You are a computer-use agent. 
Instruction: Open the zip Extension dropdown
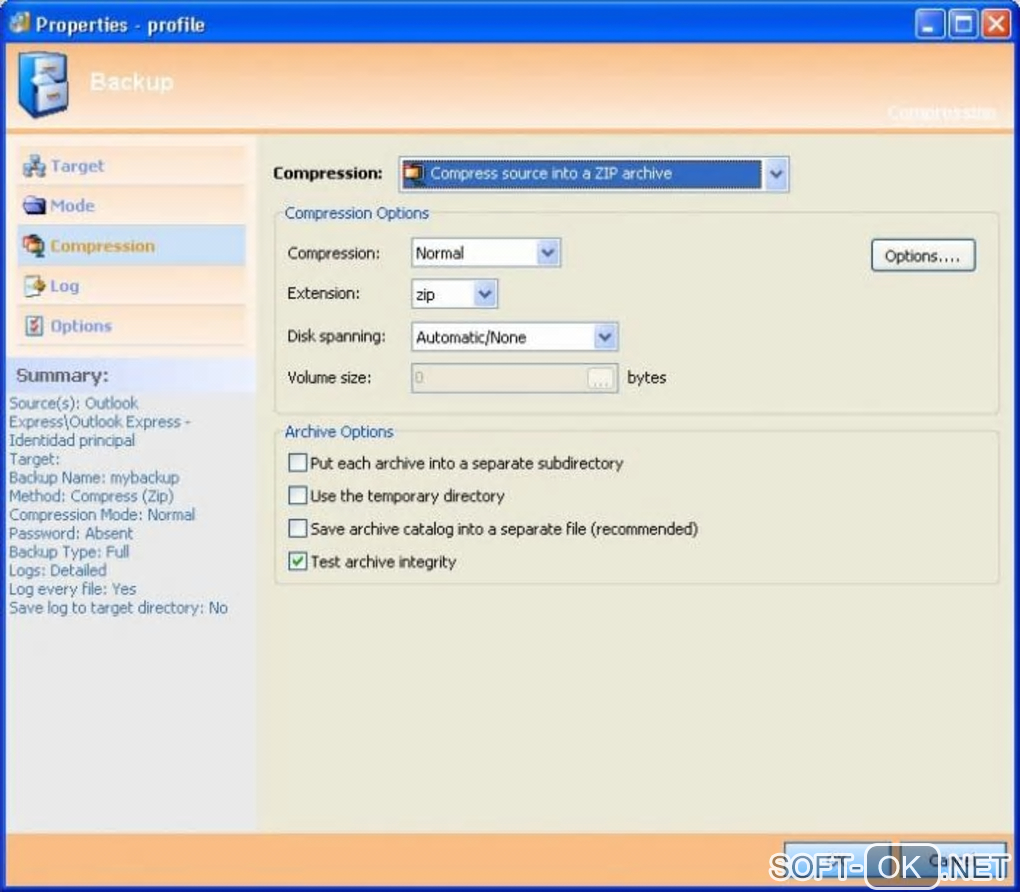pyautogui.click(x=485, y=294)
